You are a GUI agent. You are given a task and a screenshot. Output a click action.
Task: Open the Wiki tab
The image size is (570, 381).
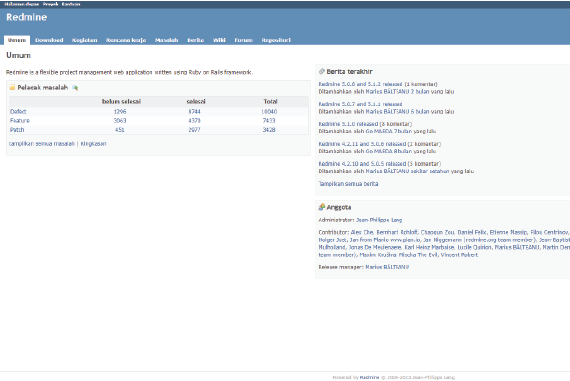coord(219,40)
